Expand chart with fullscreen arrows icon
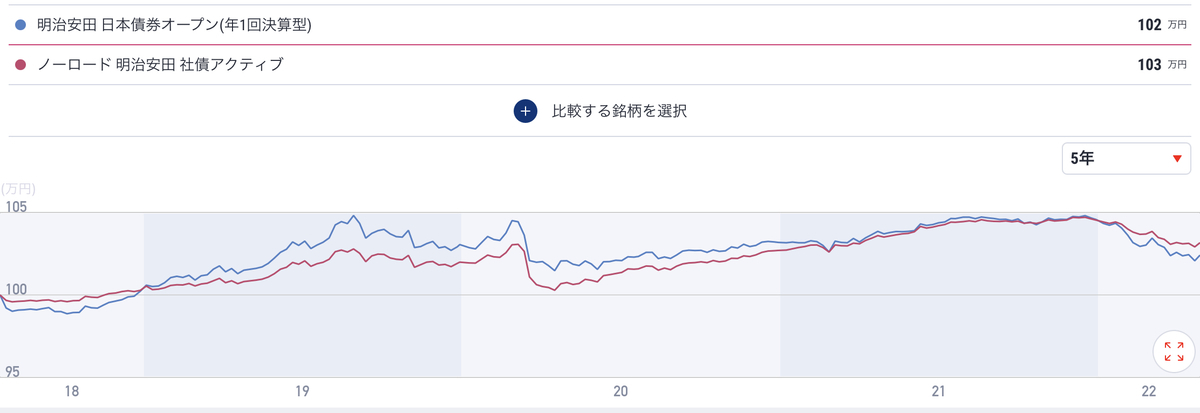Viewport: 1200px width, 413px height. pyautogui.click(x=1173, y=351)
